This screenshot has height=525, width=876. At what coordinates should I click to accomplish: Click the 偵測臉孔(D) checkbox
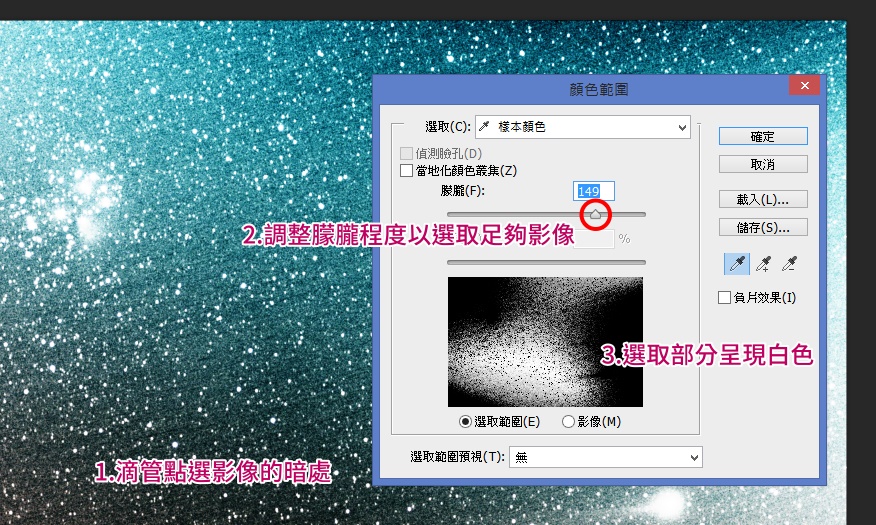click(406, 154)
